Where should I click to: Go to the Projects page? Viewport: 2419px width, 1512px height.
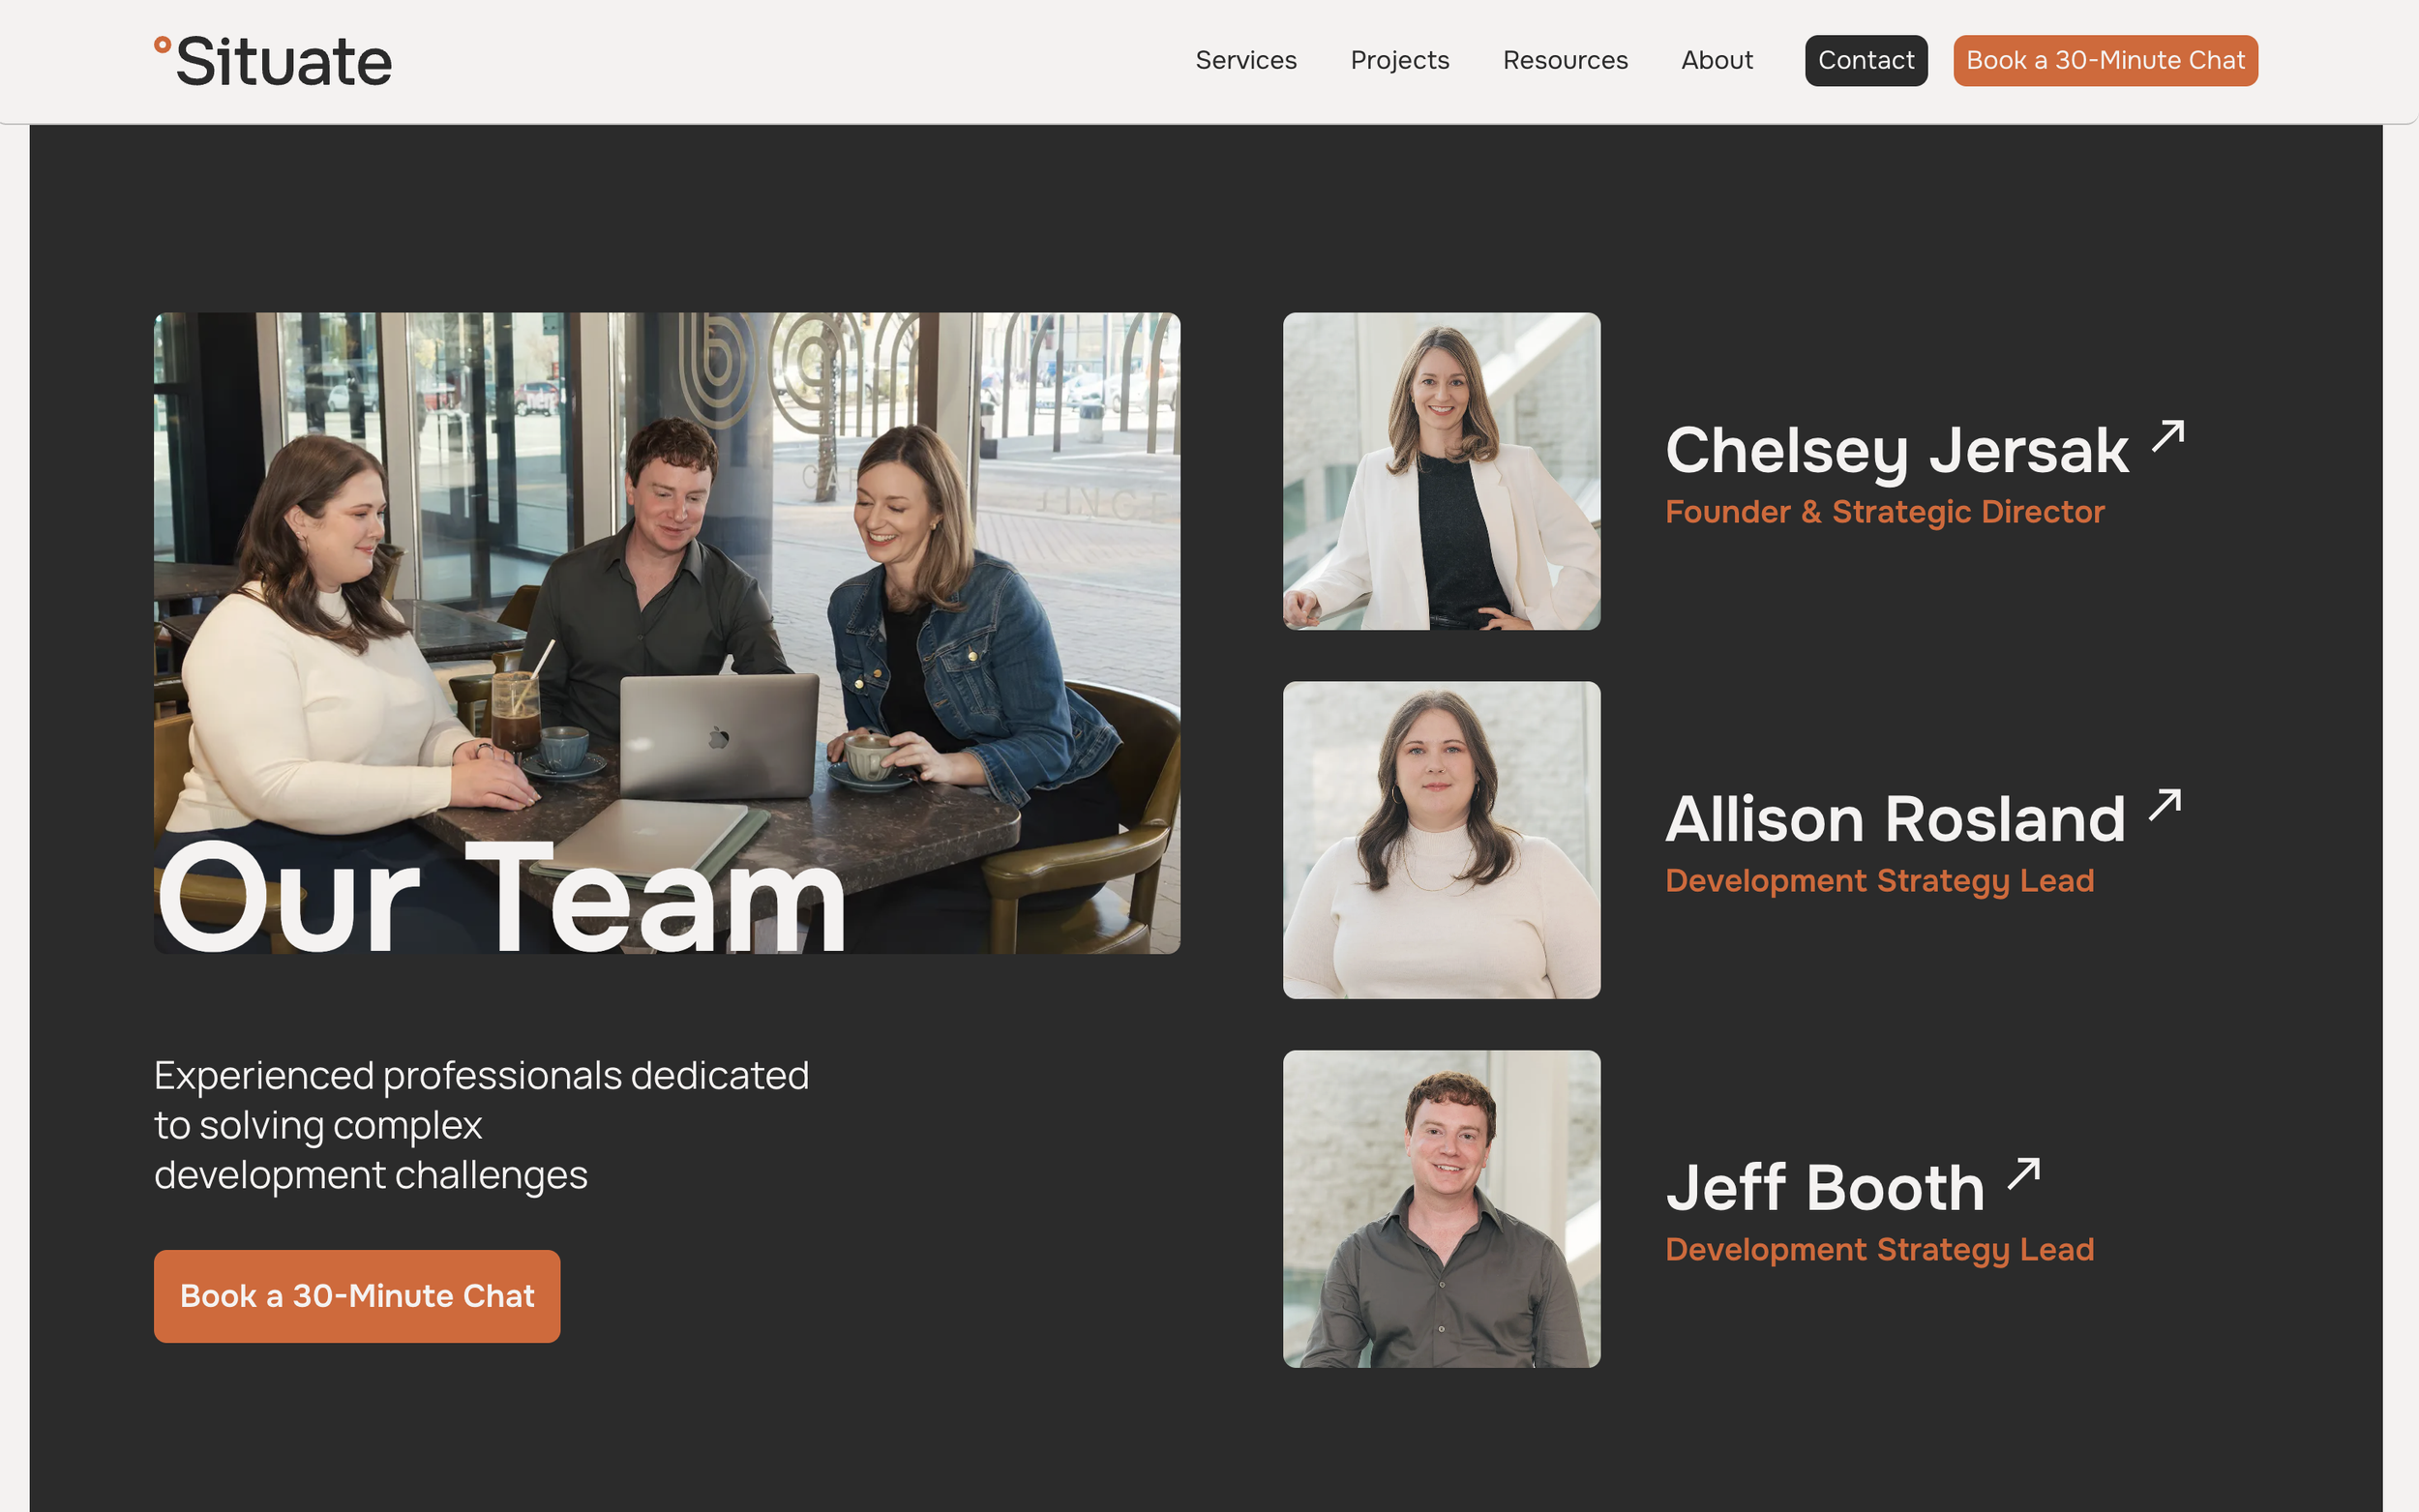pyautogui.click(x=1399, y=60)
